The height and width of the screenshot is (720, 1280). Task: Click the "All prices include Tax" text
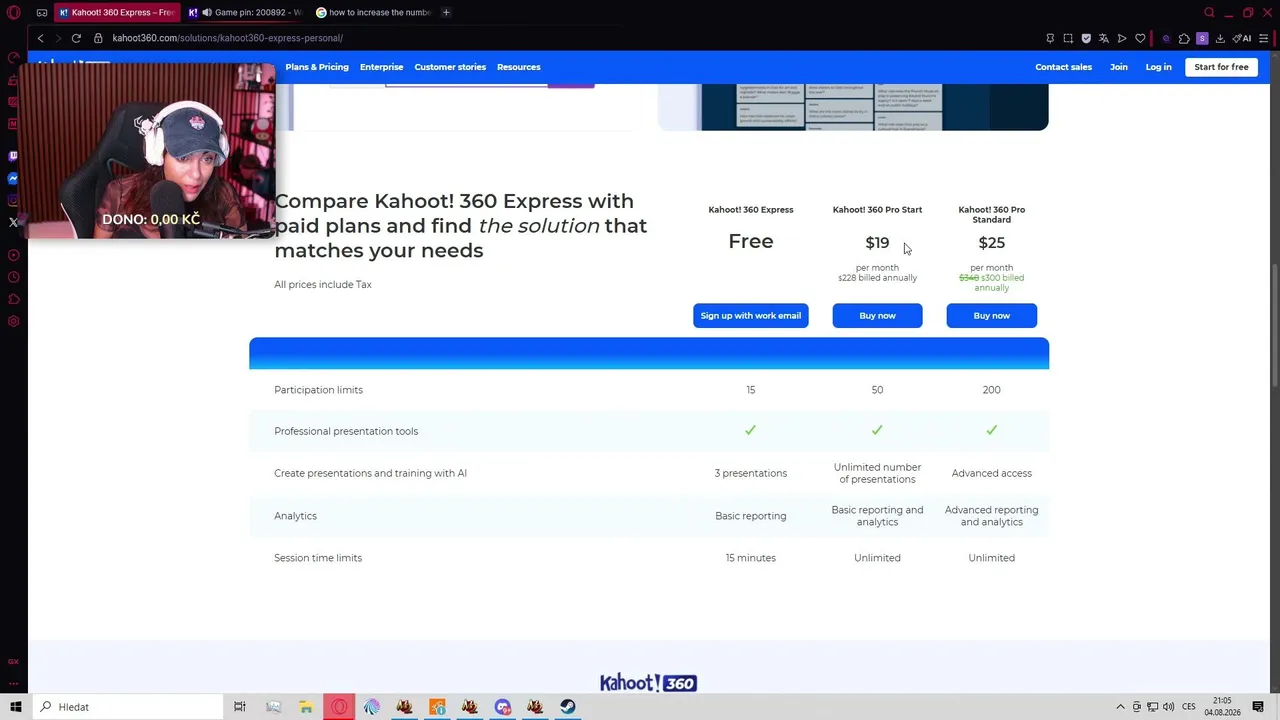pyautogui.click(x=323, y=285)
